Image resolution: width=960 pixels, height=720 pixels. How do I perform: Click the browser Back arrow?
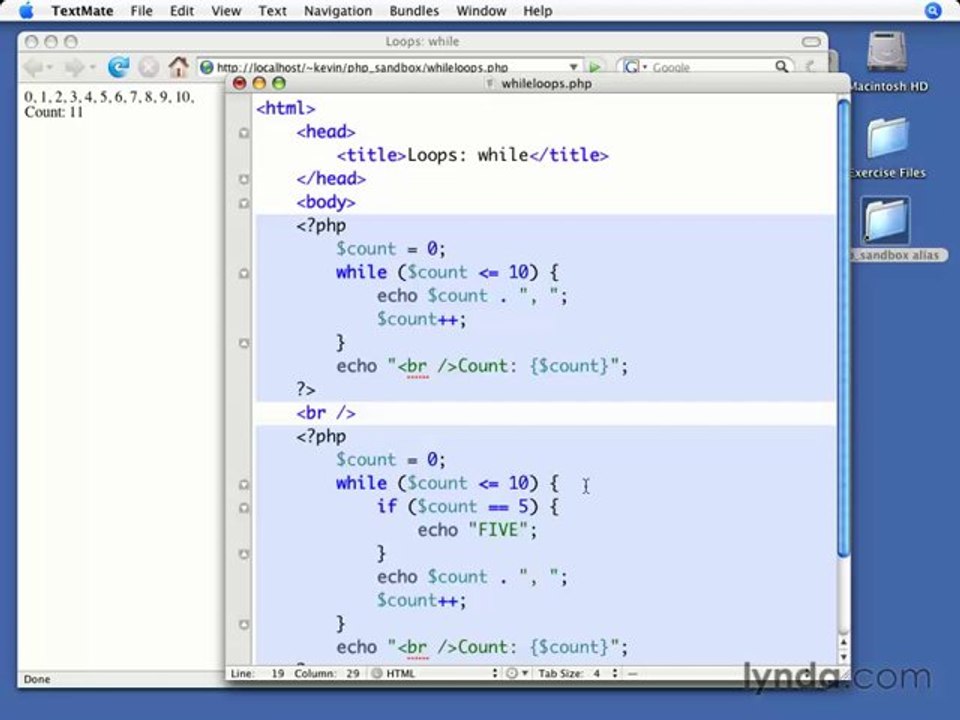(x=34, y=67)
